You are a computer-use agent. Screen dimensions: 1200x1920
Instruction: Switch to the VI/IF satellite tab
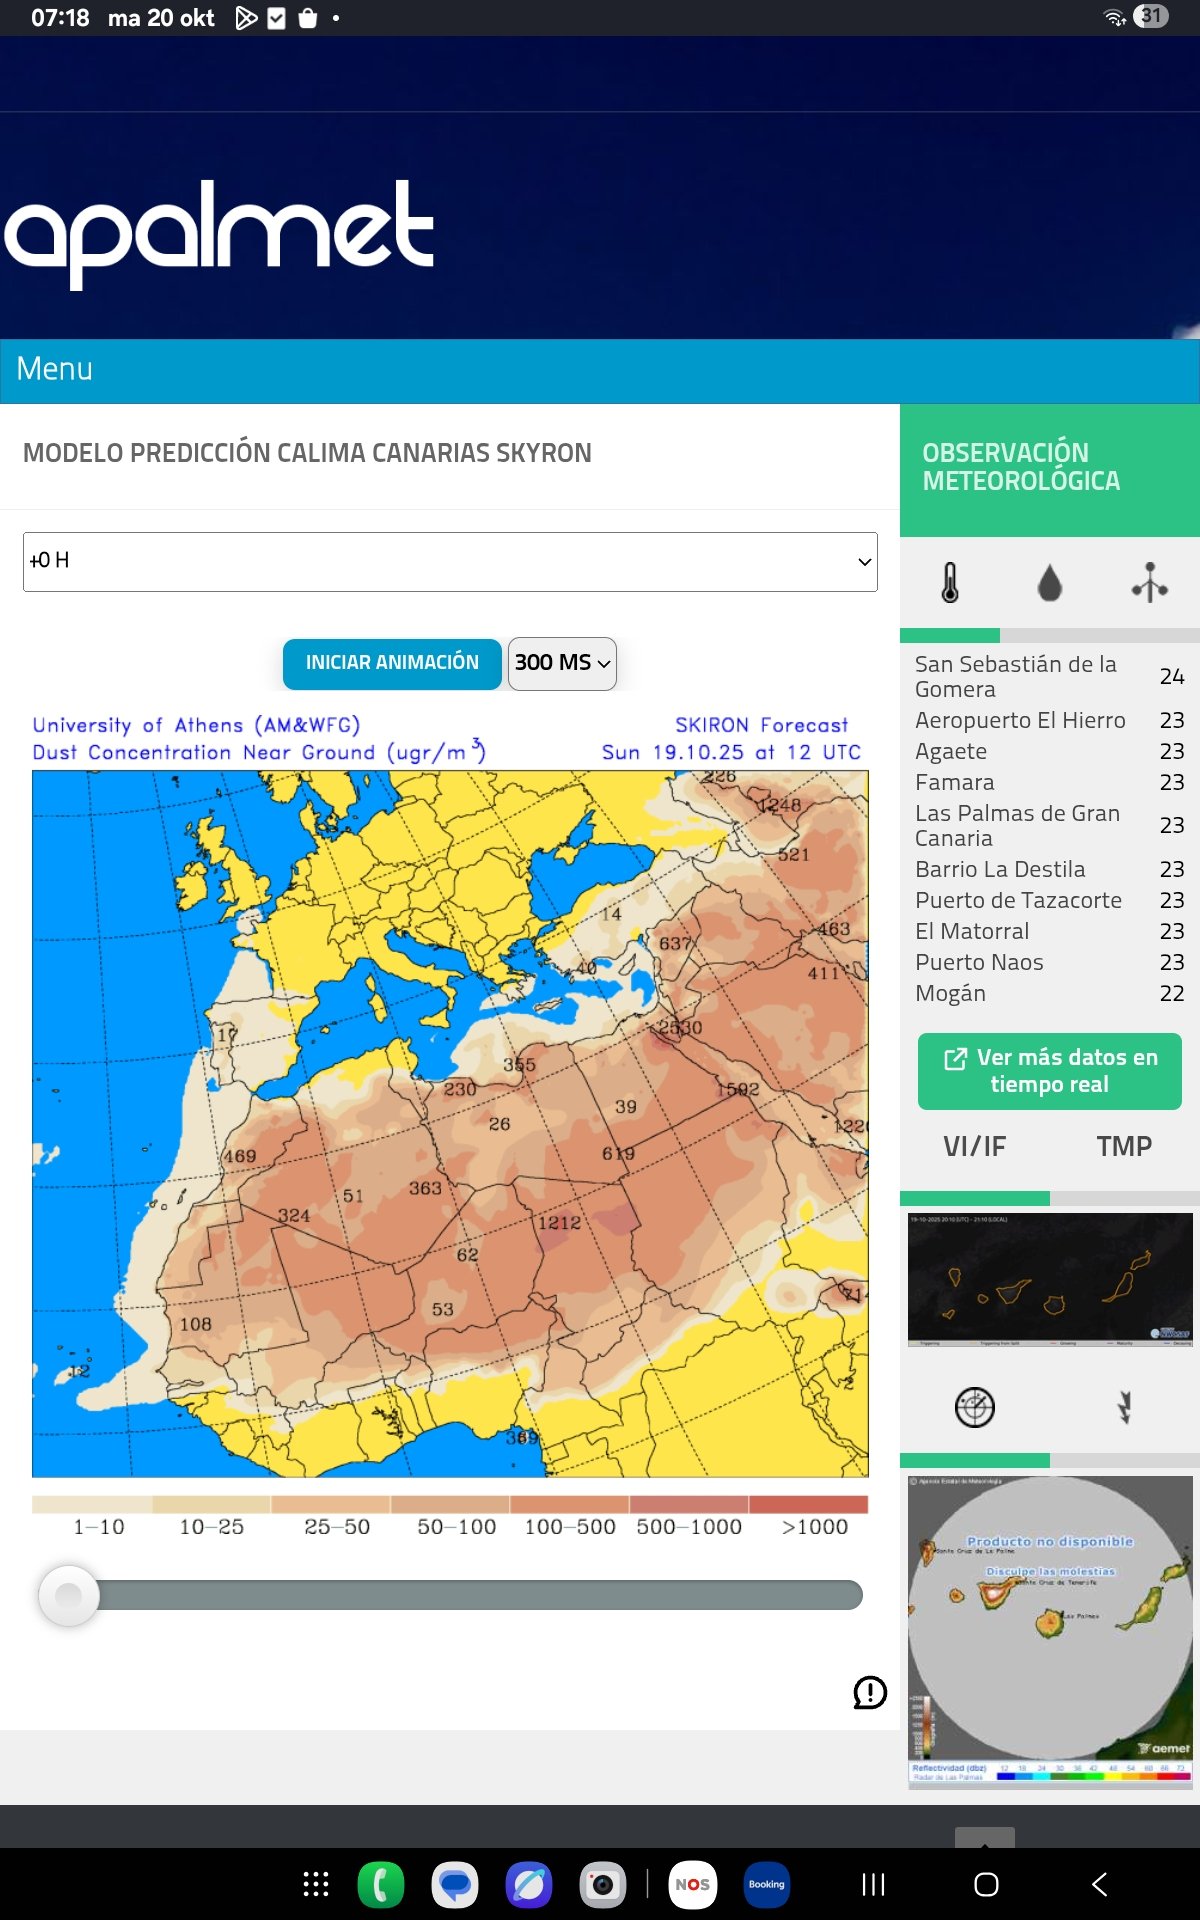pos(974,1146)
